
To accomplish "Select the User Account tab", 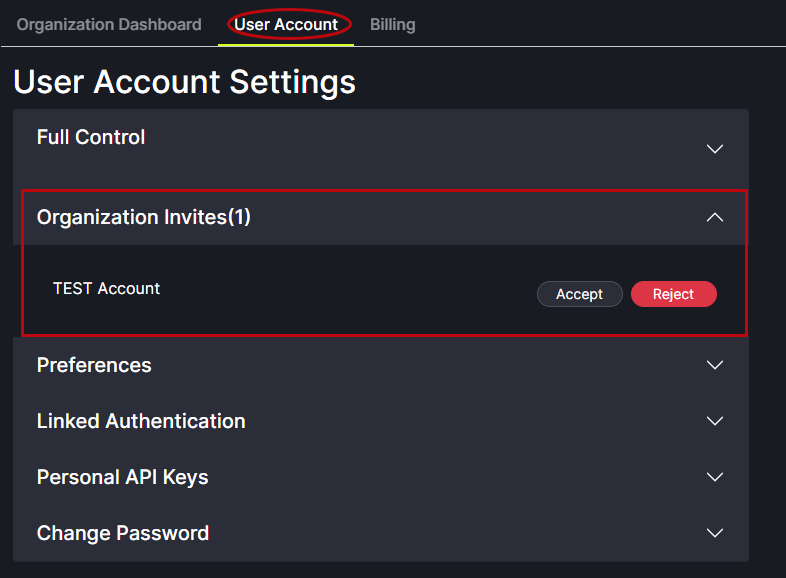I will coord(286,24).
